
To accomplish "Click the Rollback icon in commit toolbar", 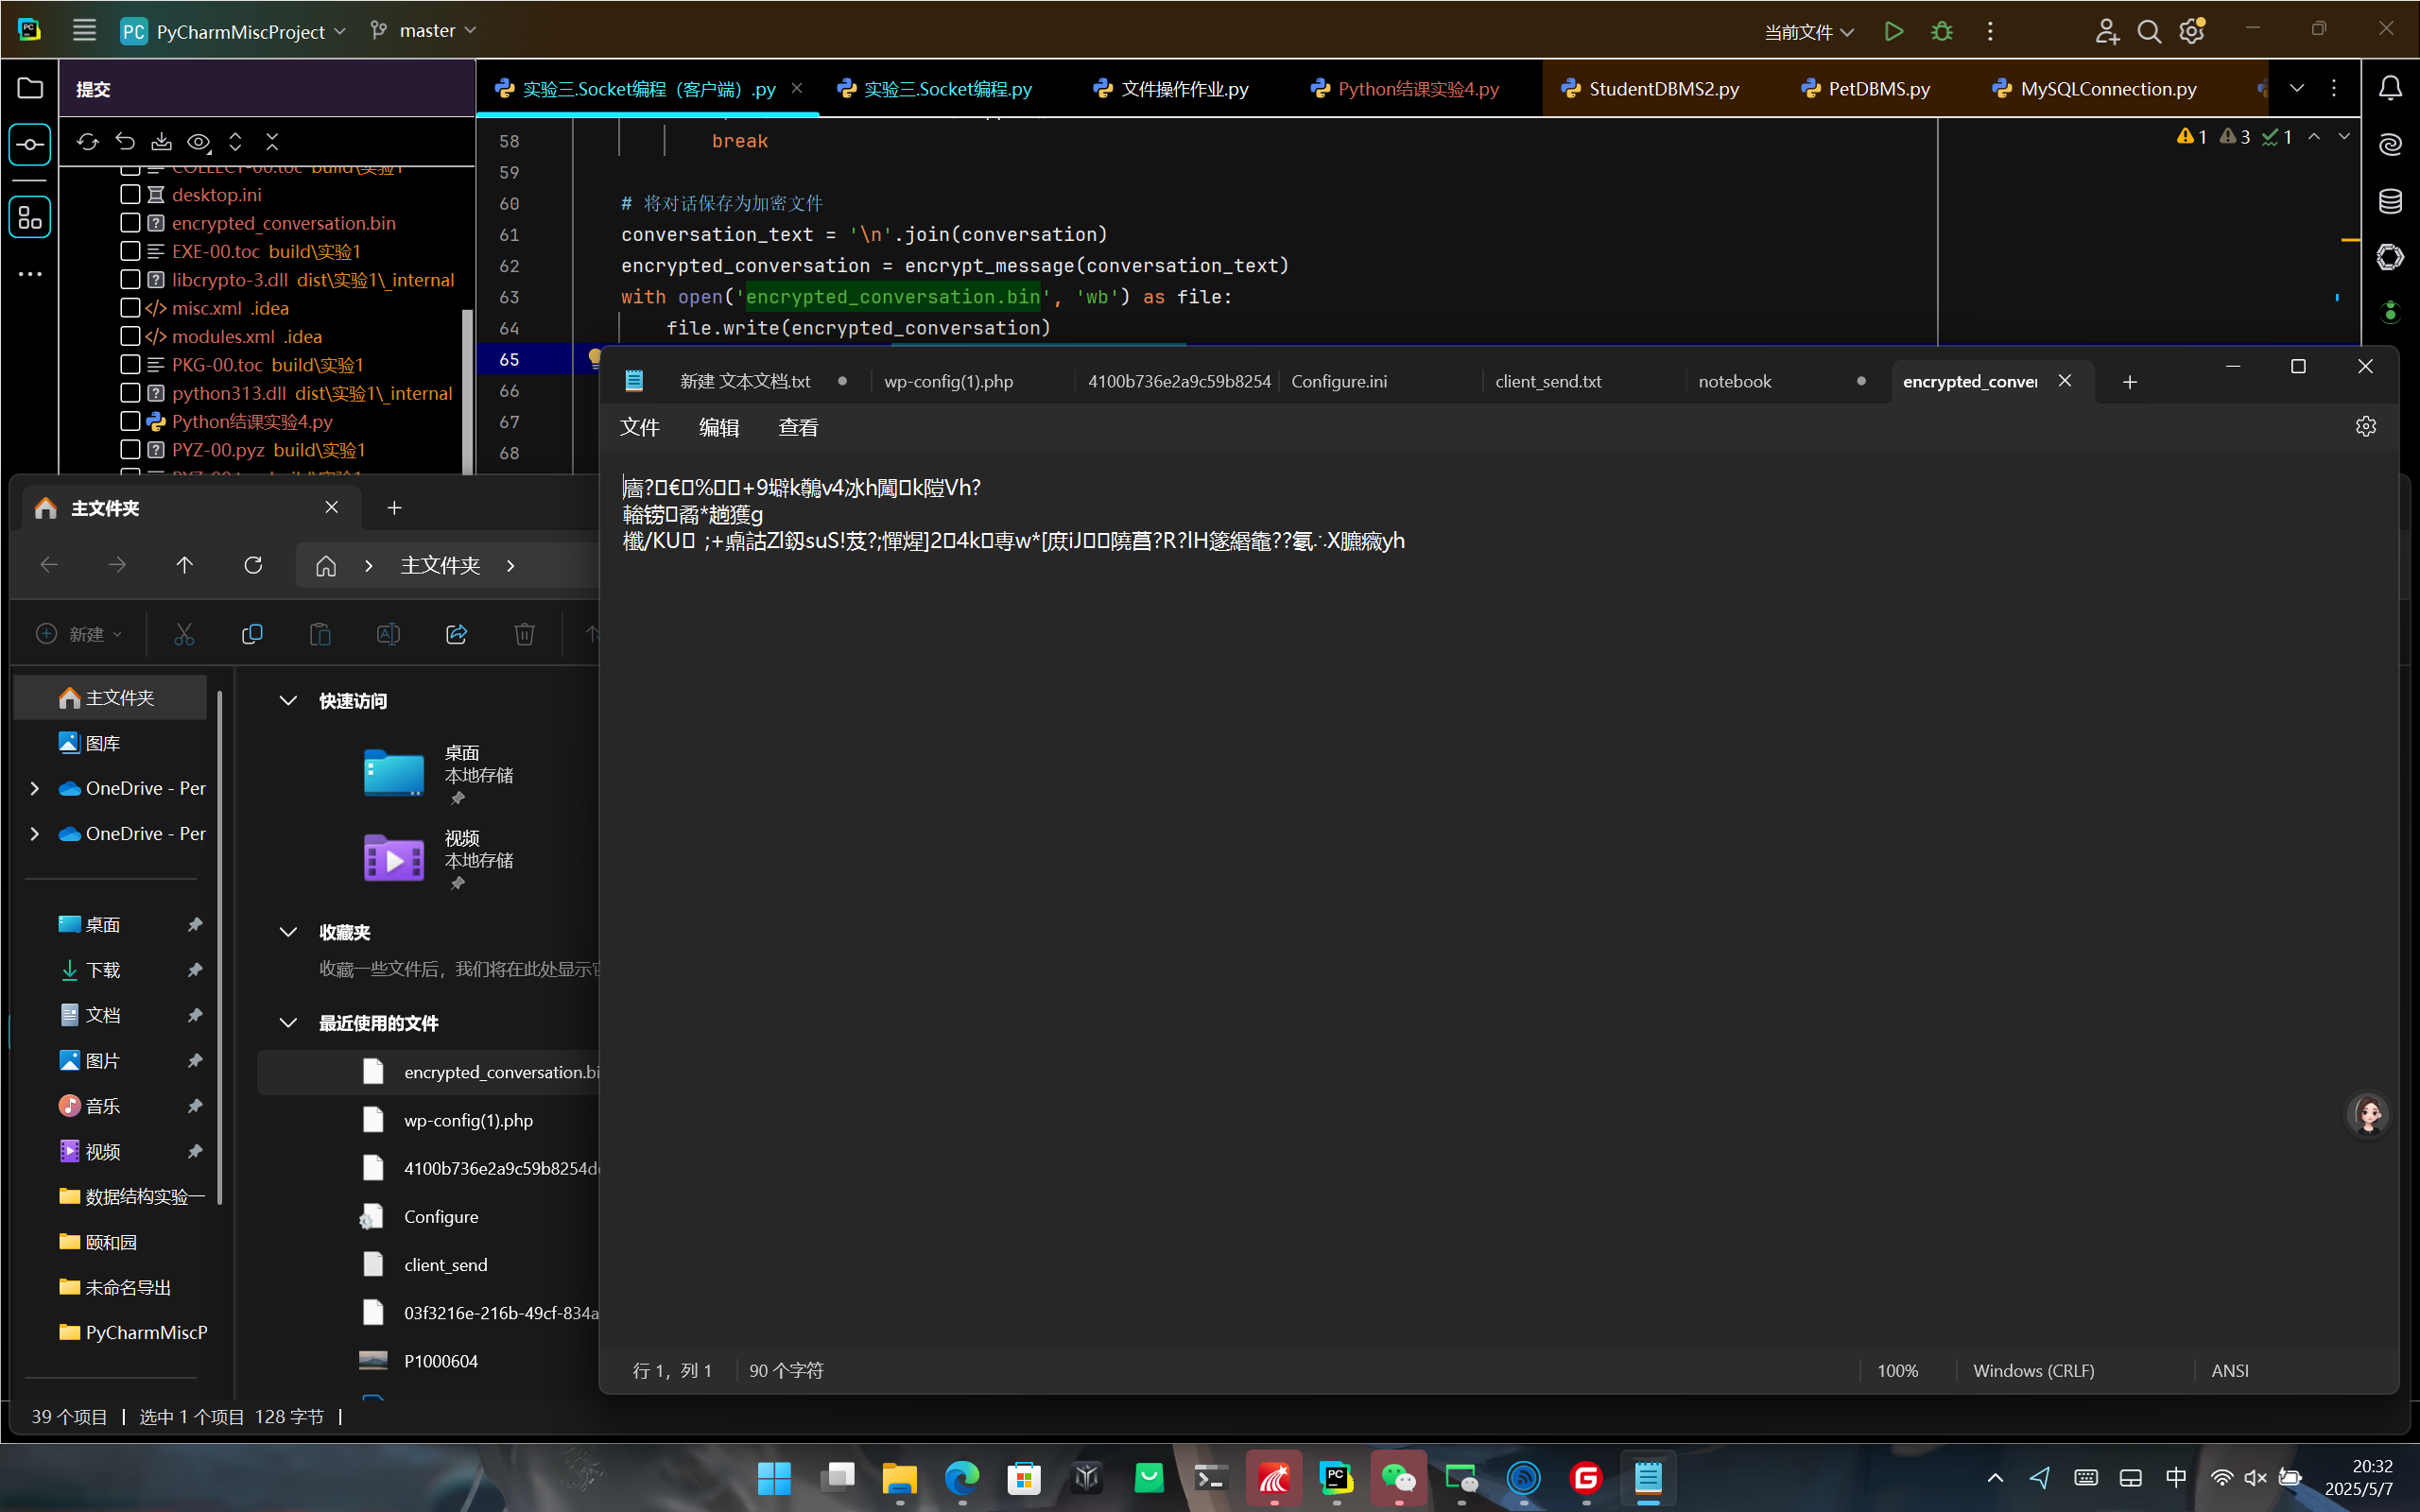I will [x=125, y=142].
